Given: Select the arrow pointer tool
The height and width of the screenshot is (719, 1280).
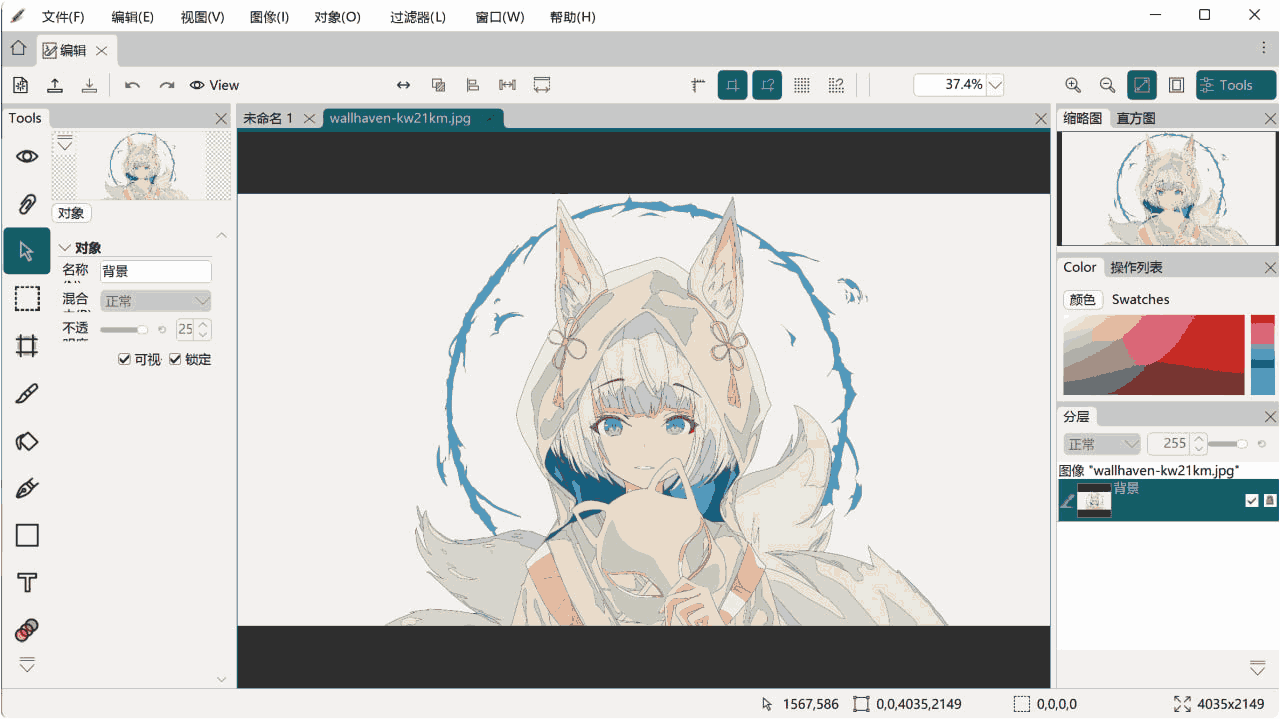Looking at the screenshot, I should pos(27,251).
